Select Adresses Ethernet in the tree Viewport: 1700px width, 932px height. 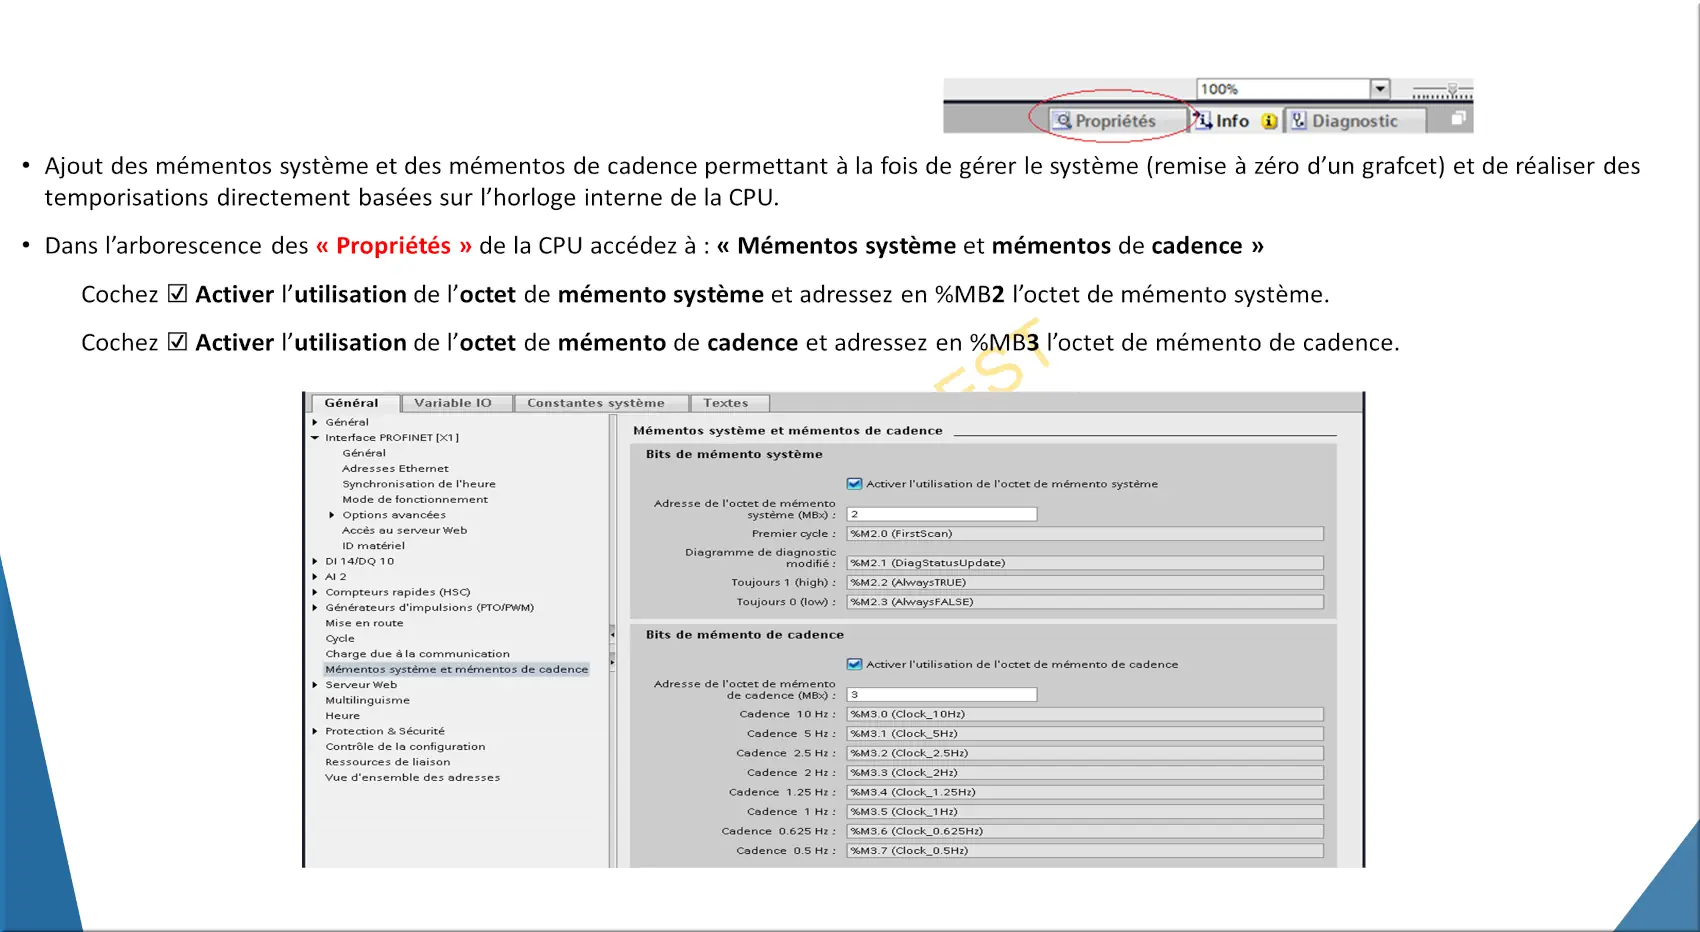(395, 468)
